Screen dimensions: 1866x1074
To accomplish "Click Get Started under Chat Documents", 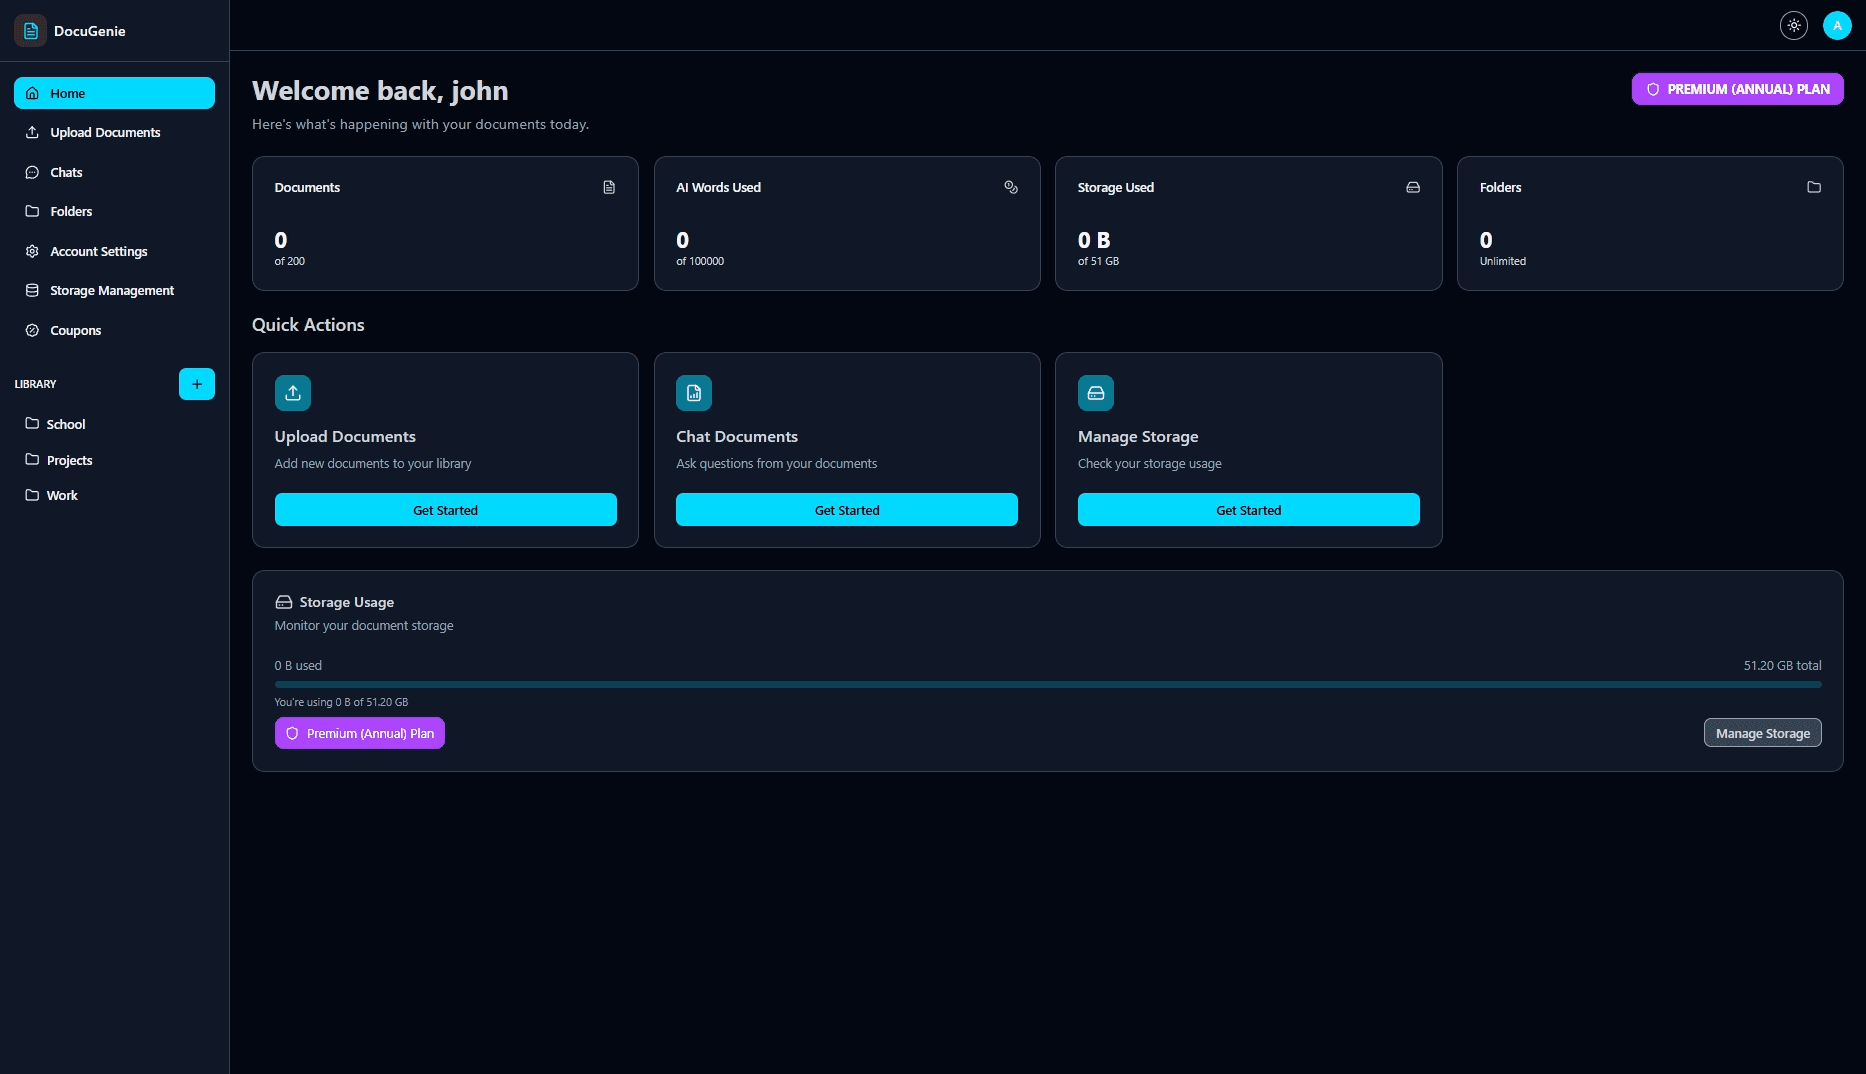I will (846, 509).
